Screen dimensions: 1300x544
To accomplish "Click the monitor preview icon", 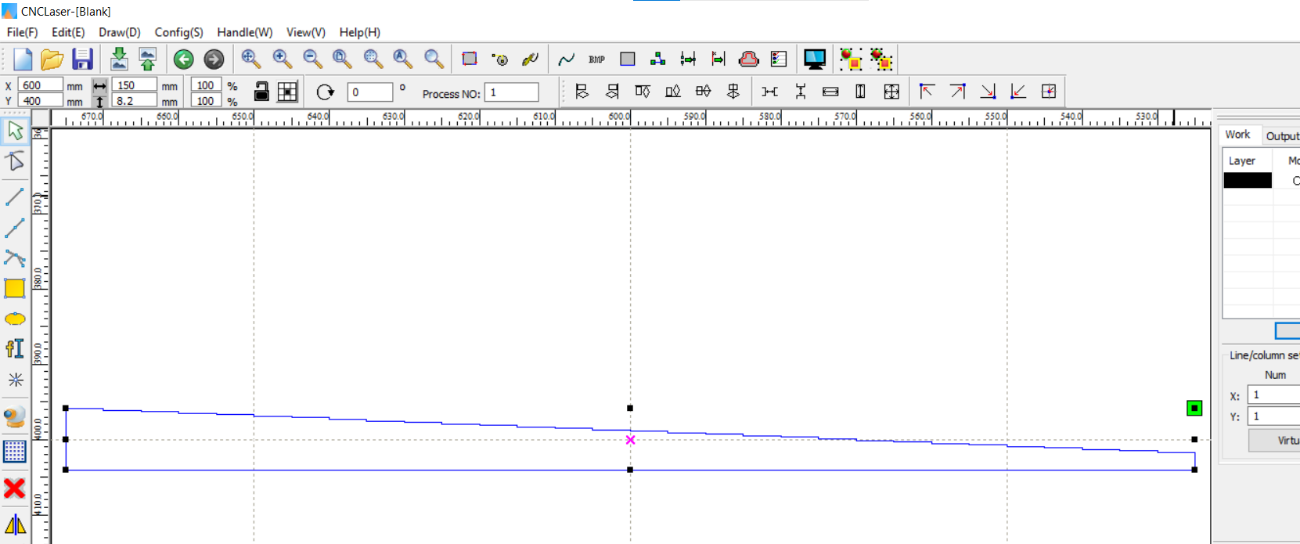I will tap(815, 59).
